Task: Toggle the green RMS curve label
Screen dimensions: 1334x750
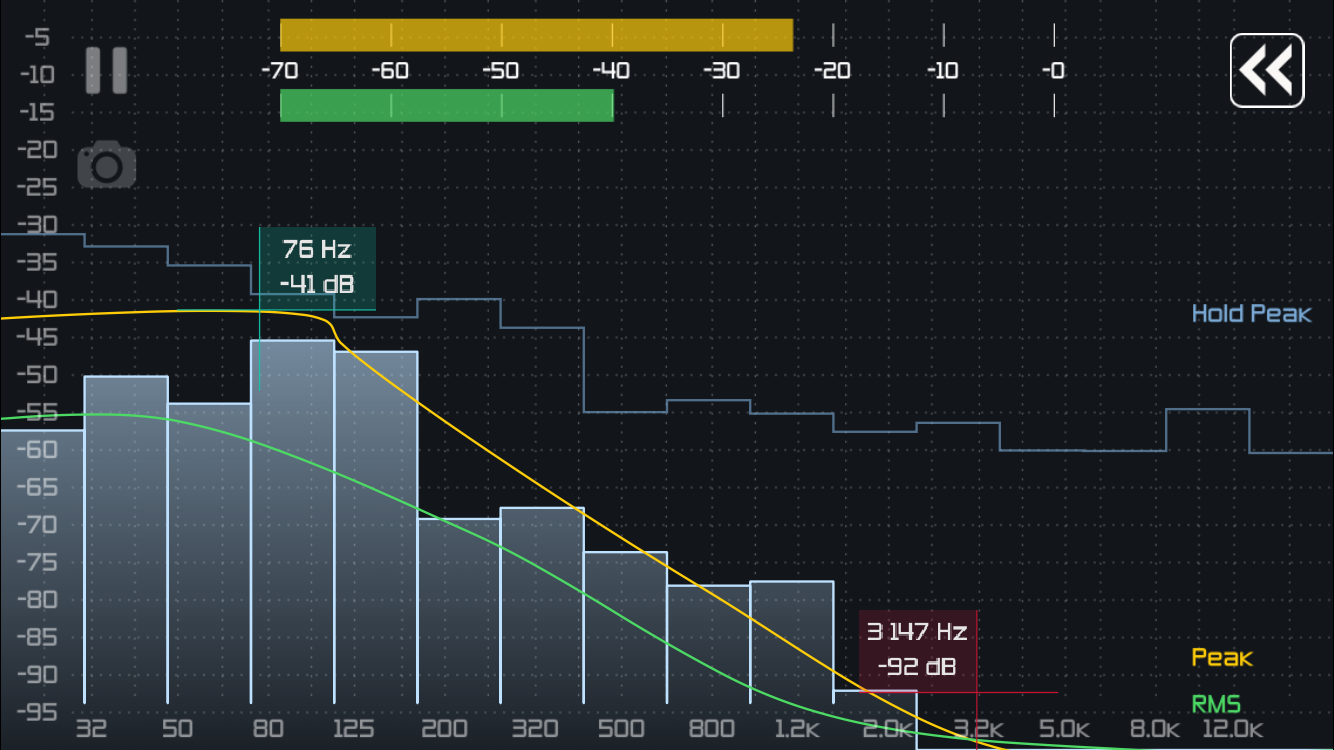Action: (1216, 704)
